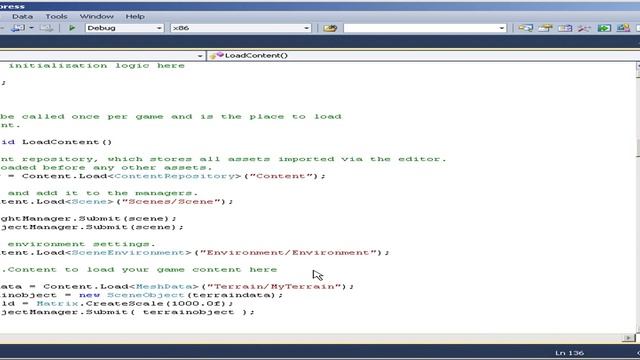The image size is (640, 360).
Task: Open the undo history dropdown arrow
Action: 31,28
